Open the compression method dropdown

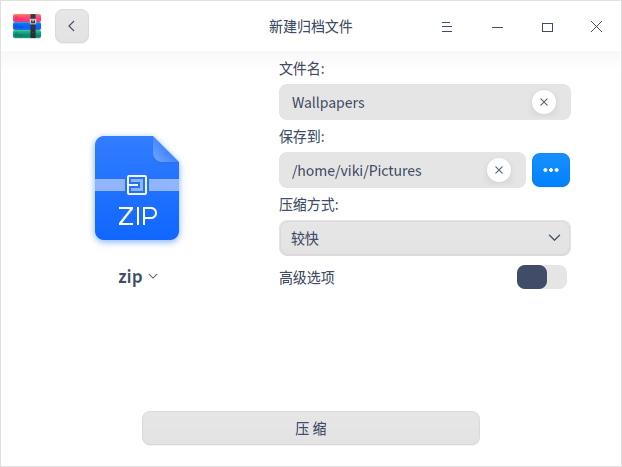coord(425,238)
